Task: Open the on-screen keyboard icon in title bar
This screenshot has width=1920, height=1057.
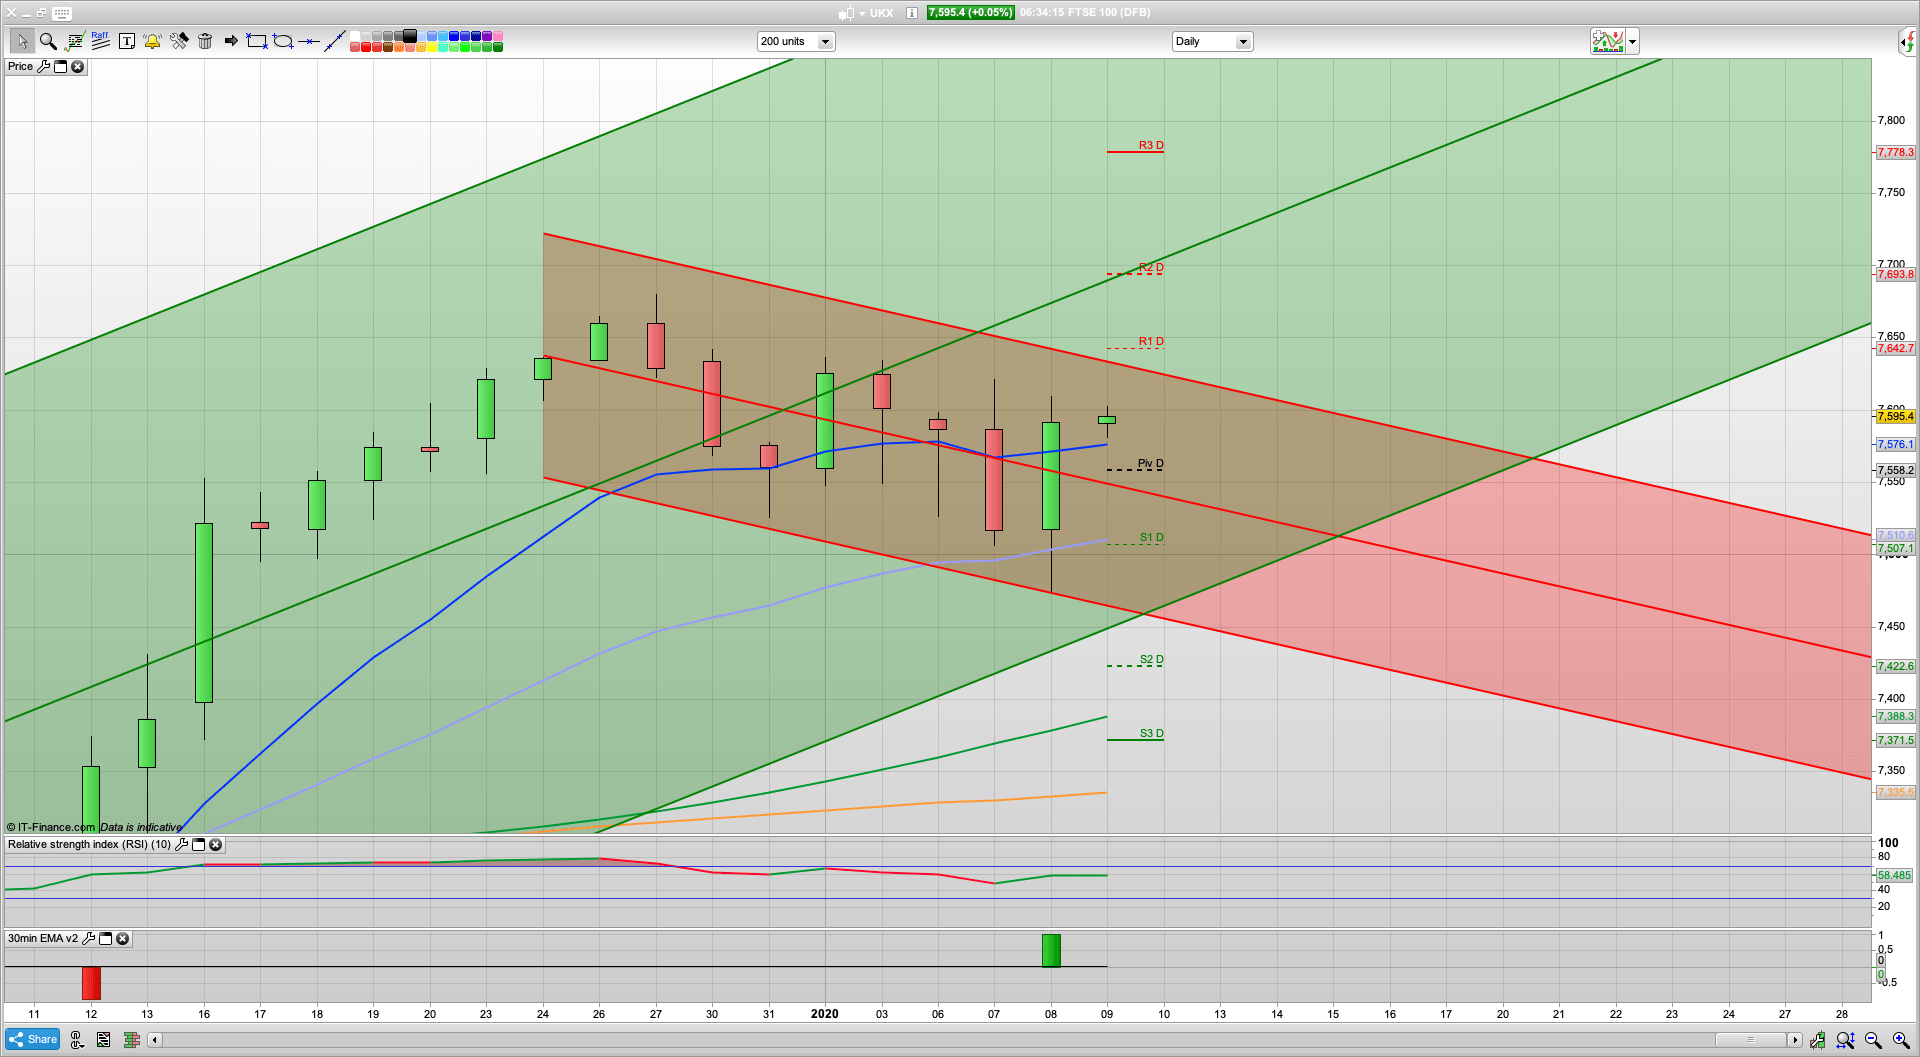Action: click(x=62, y=13)
